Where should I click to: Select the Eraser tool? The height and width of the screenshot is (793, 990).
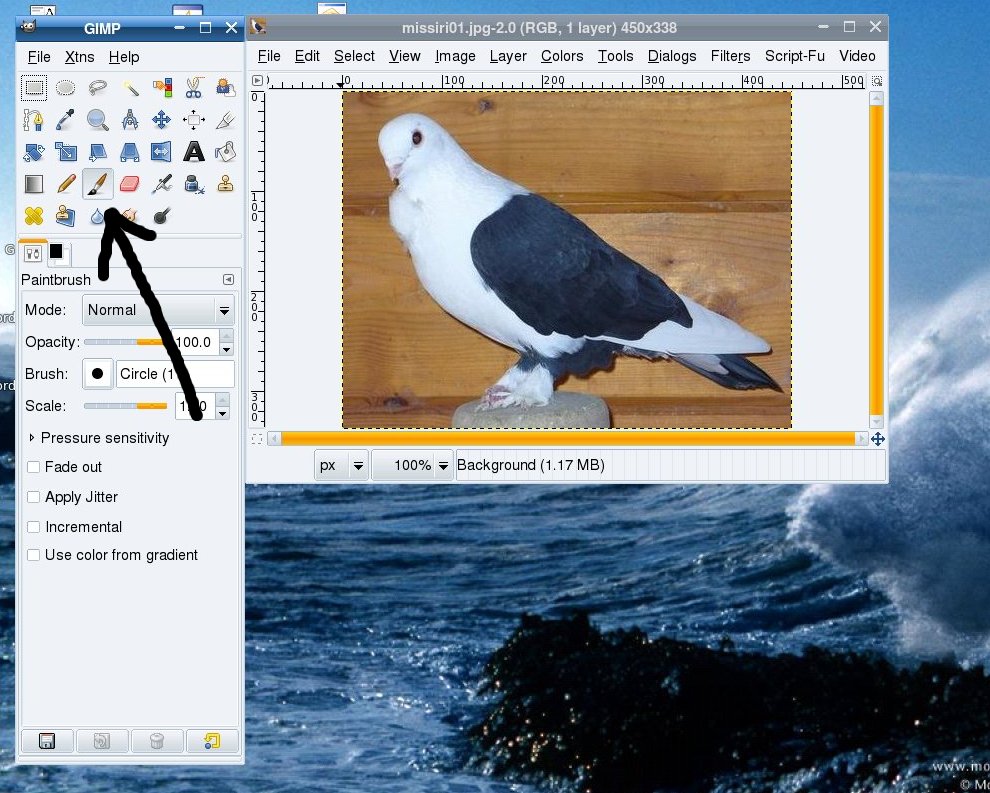point(130,184)
